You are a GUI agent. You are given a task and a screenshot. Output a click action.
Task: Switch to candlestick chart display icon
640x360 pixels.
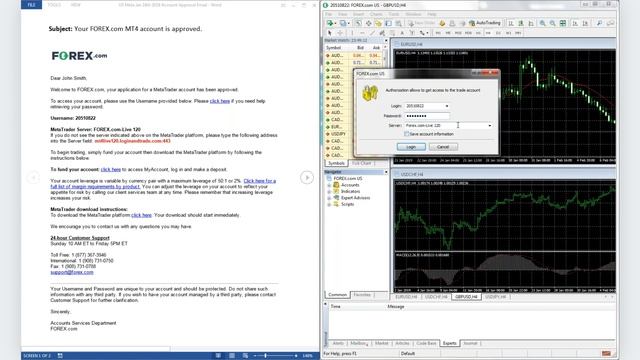(x=521, y=23)
